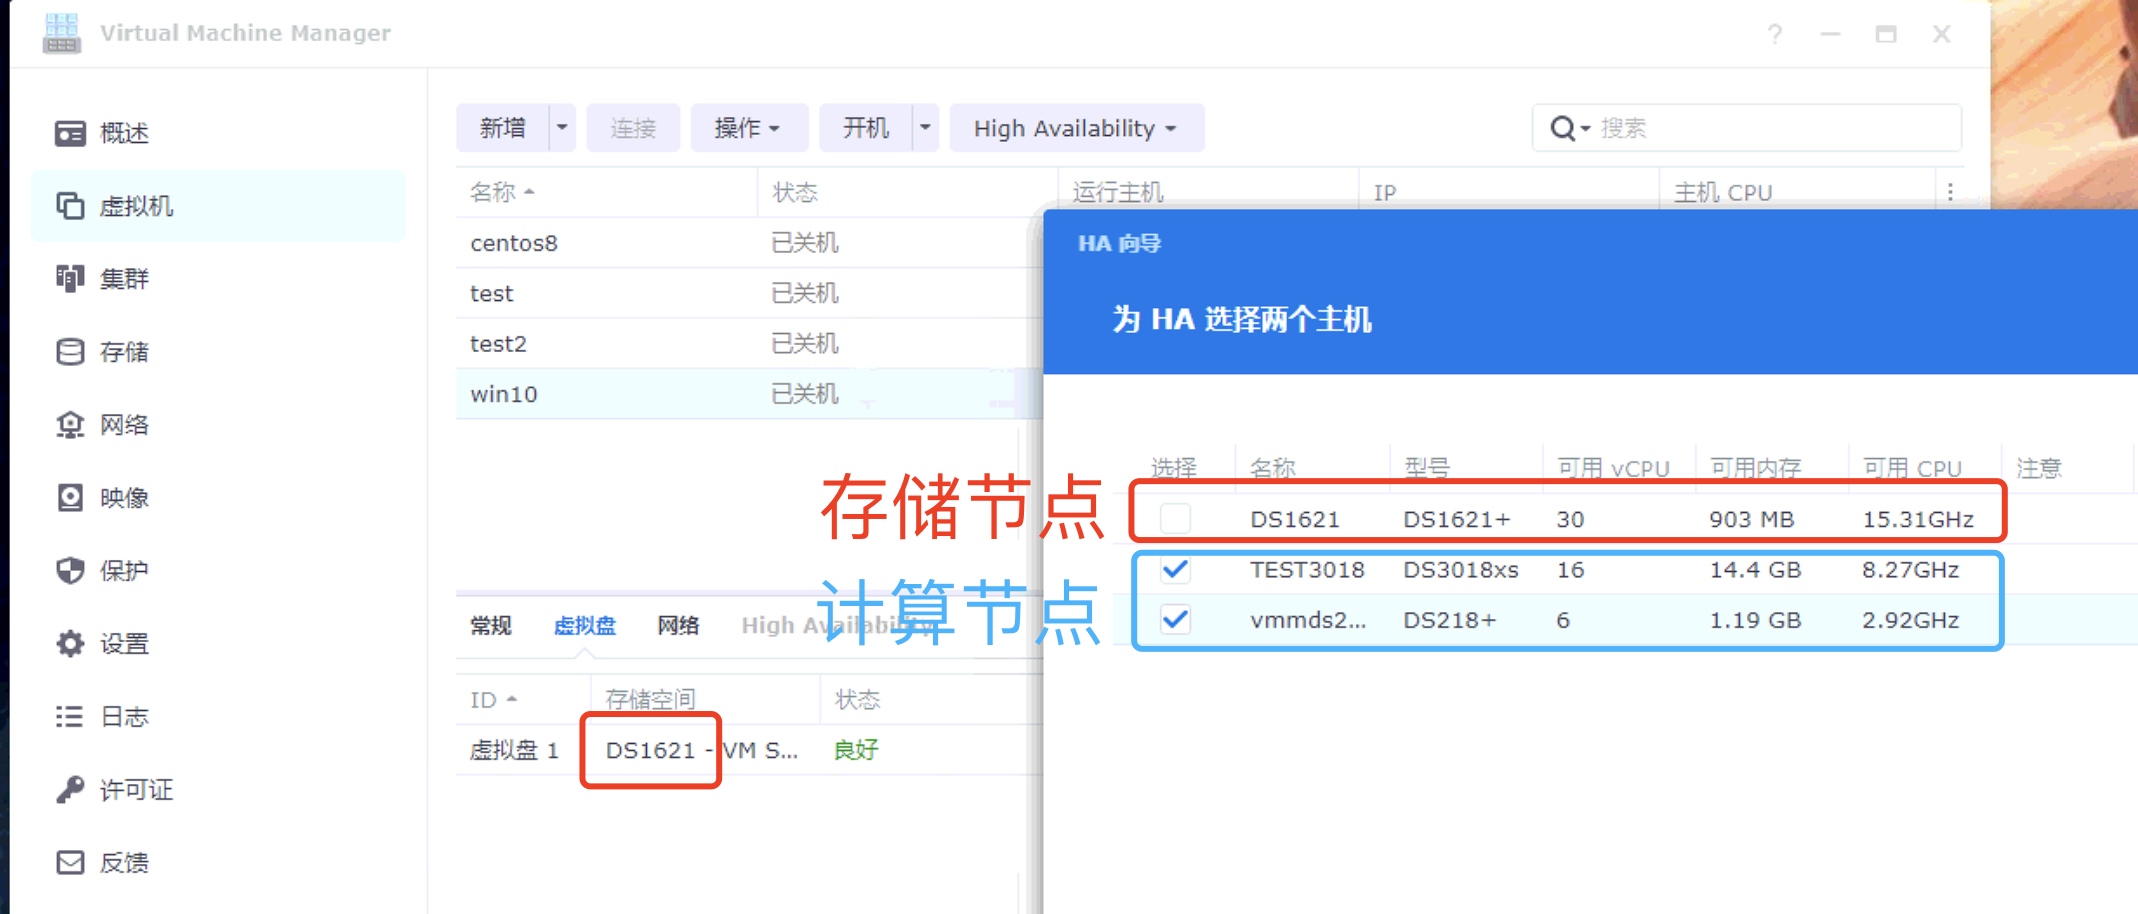This screenshot has width=2138, height=914.
Task: Open the 设置 gear icon
Action: 70,644
